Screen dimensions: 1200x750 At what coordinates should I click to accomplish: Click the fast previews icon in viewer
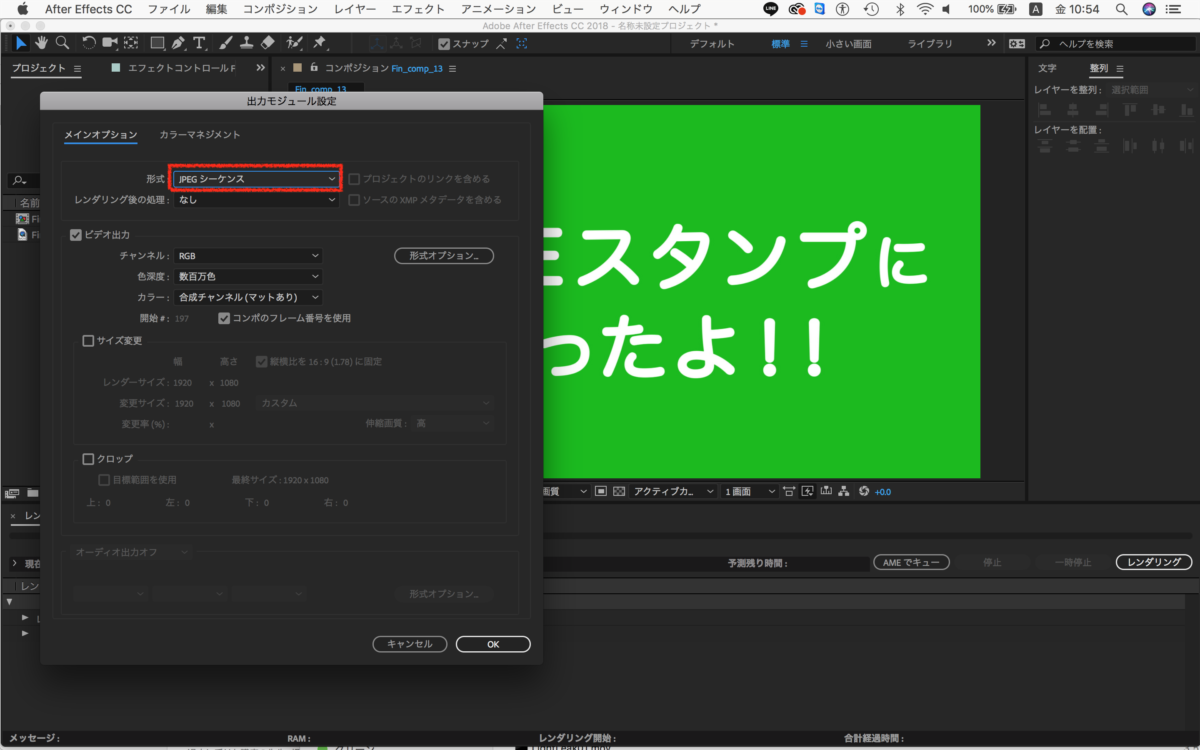[807, 491]
